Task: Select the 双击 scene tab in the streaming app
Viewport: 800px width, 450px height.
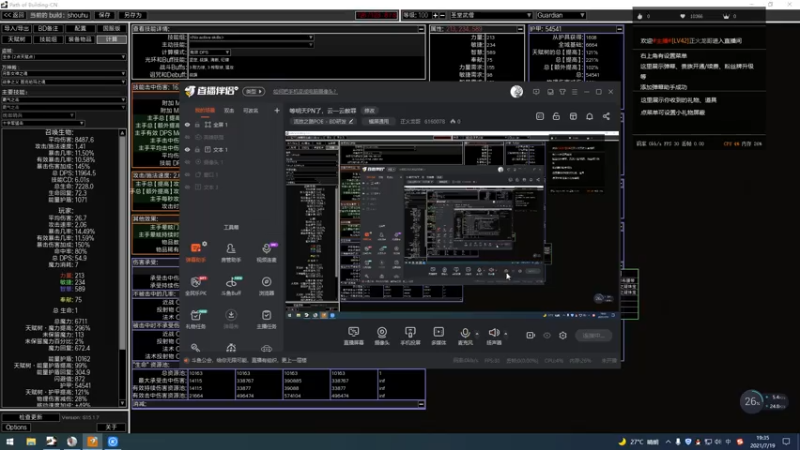Action: 229,111
